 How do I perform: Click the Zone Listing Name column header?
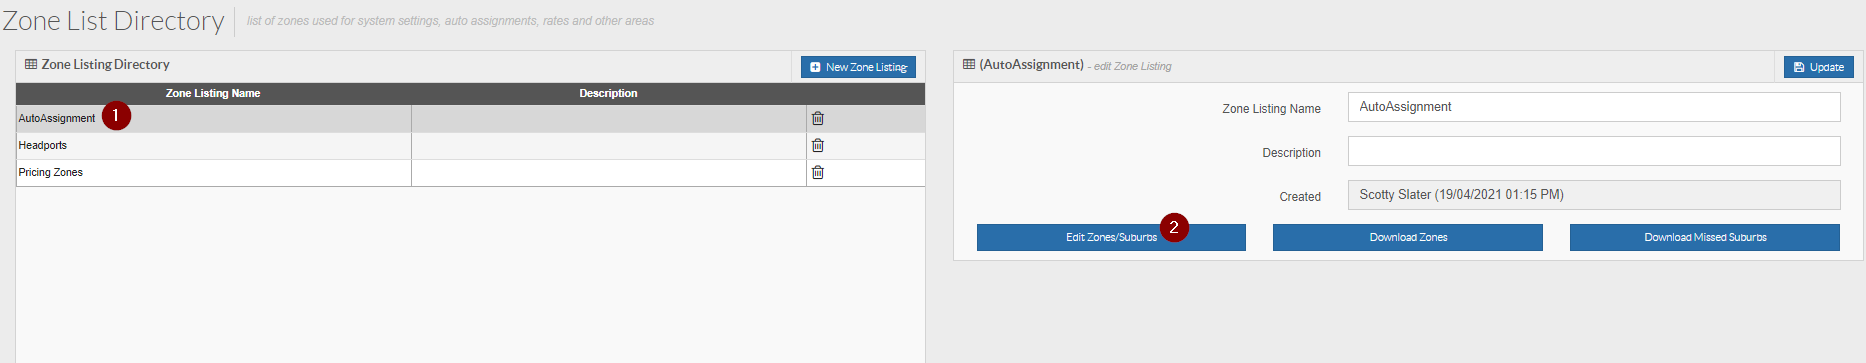pos(213,93)
